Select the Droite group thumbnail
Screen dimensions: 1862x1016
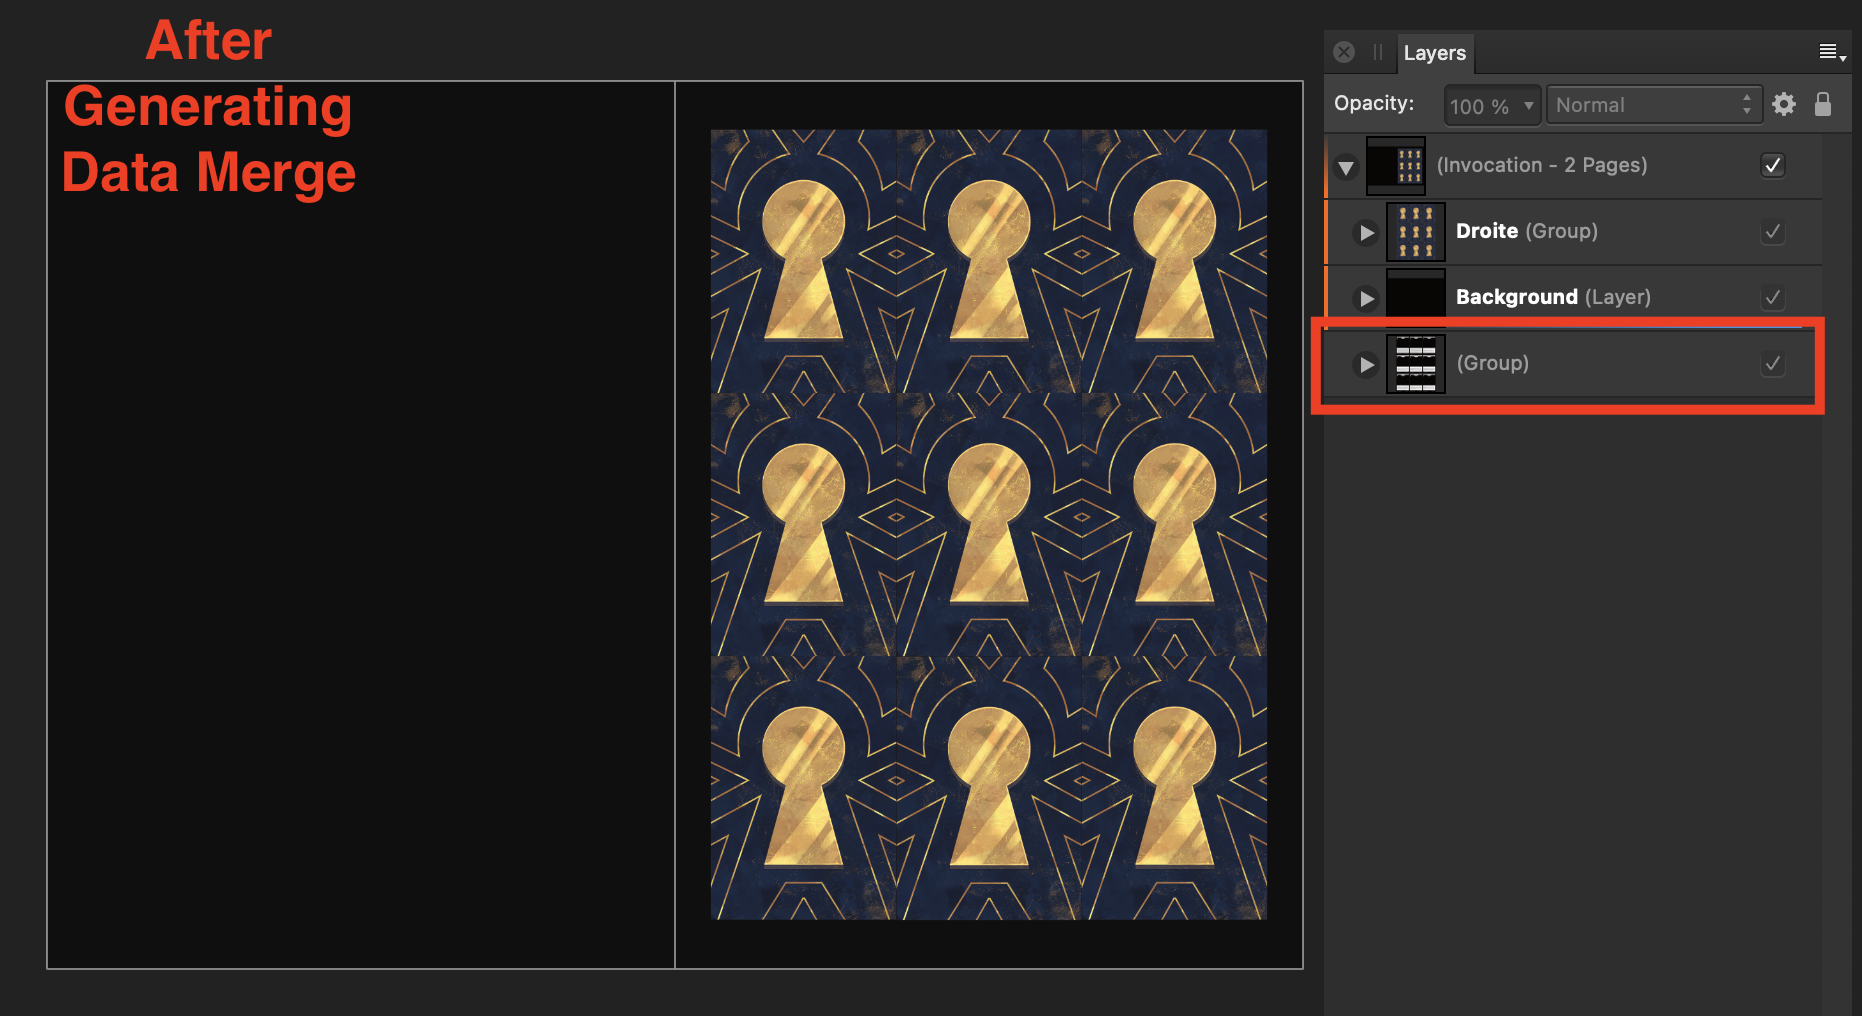click(1415, 232)
